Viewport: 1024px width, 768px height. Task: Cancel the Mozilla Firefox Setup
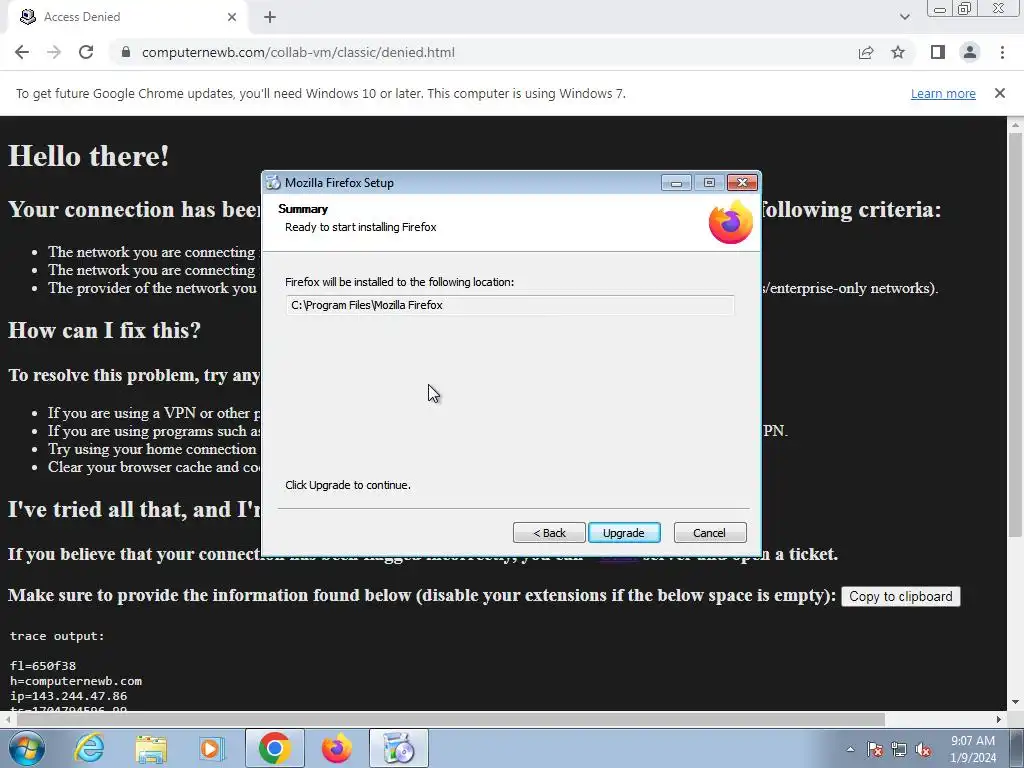pyautogui.click(x=709, y=533)
